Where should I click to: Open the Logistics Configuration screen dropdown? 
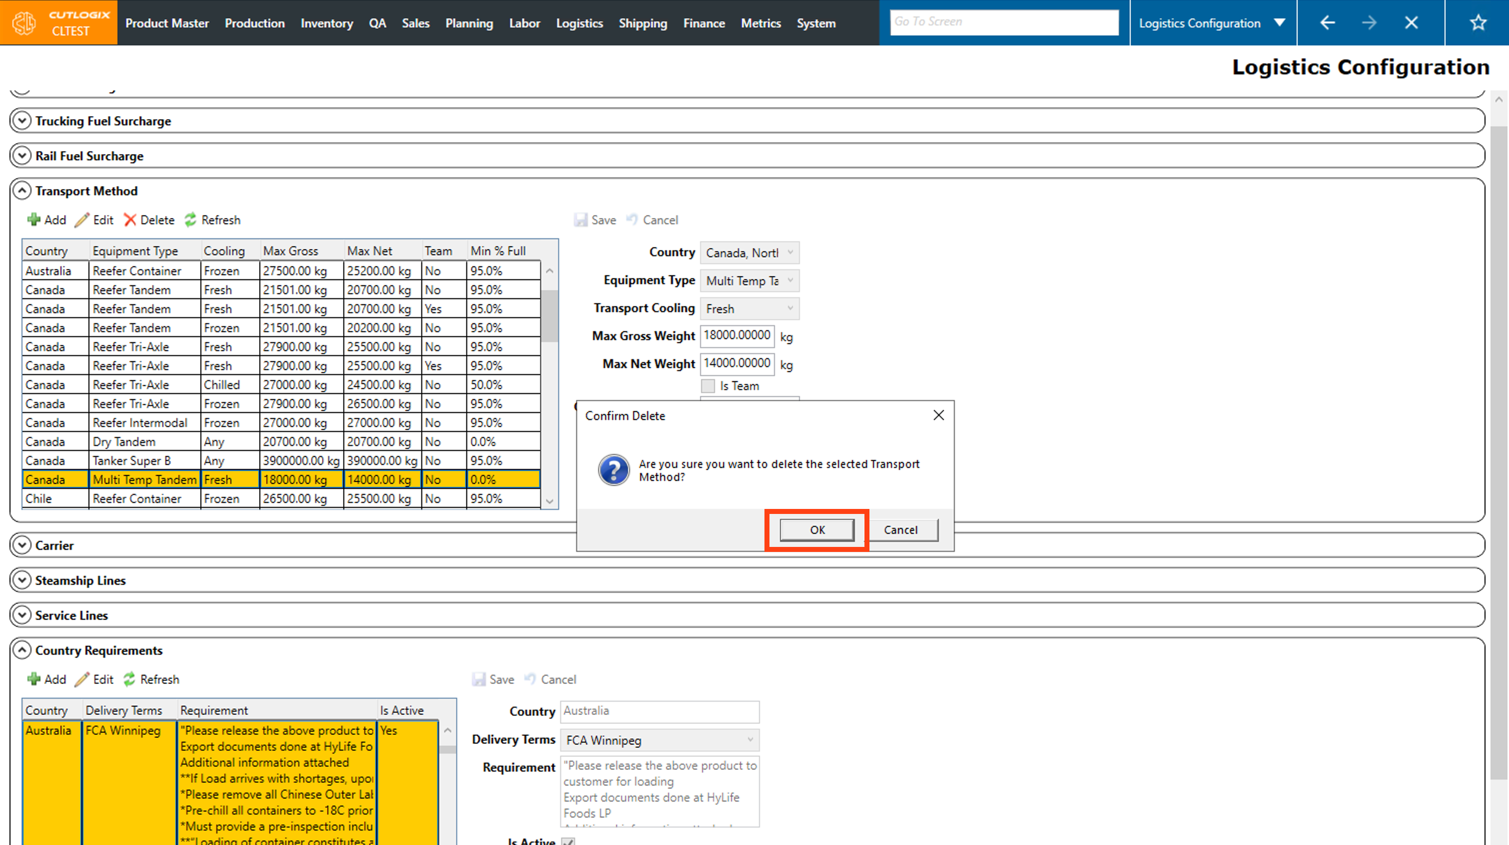coord(1279,22)
